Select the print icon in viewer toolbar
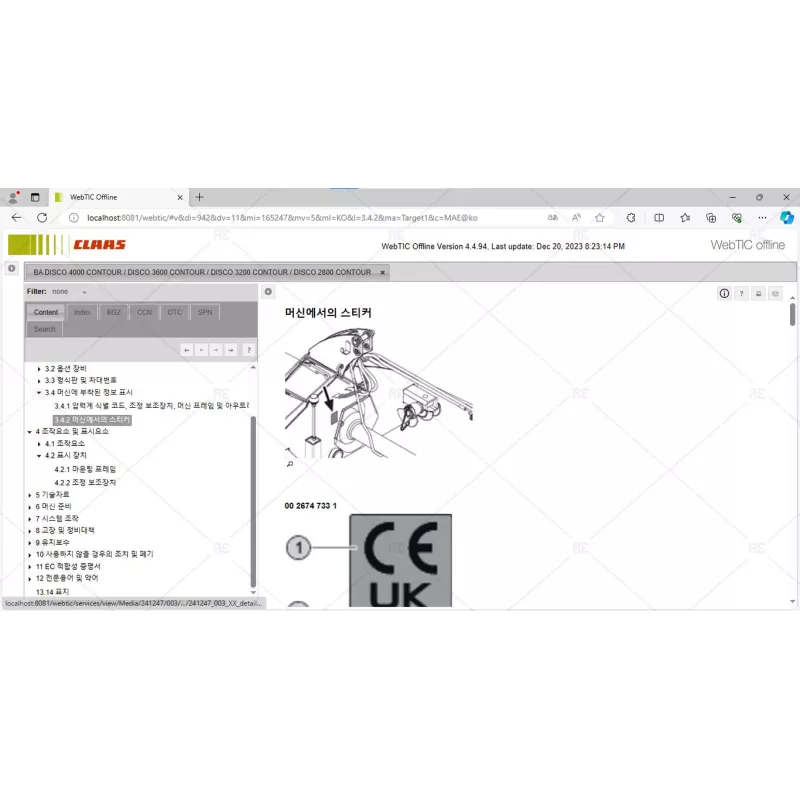 (758, 293)
